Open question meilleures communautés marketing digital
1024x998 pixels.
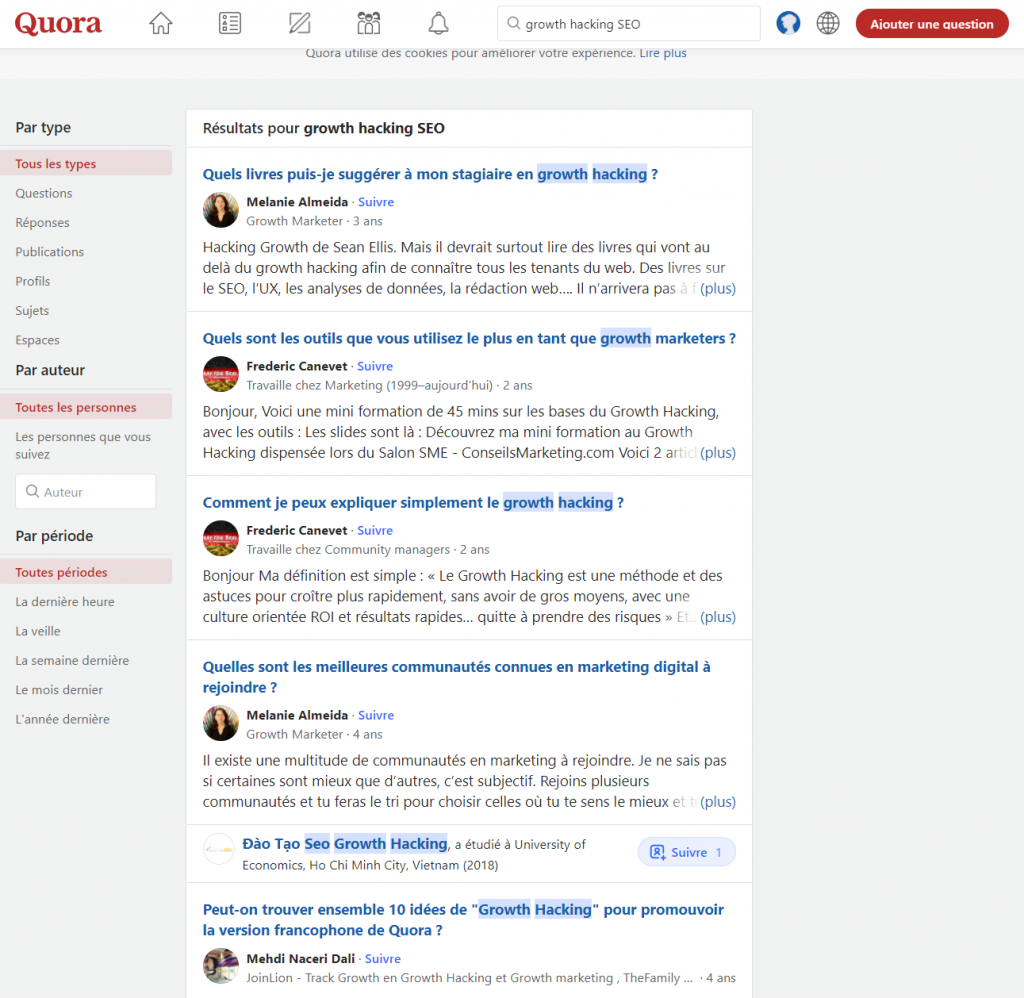[456, 677]
